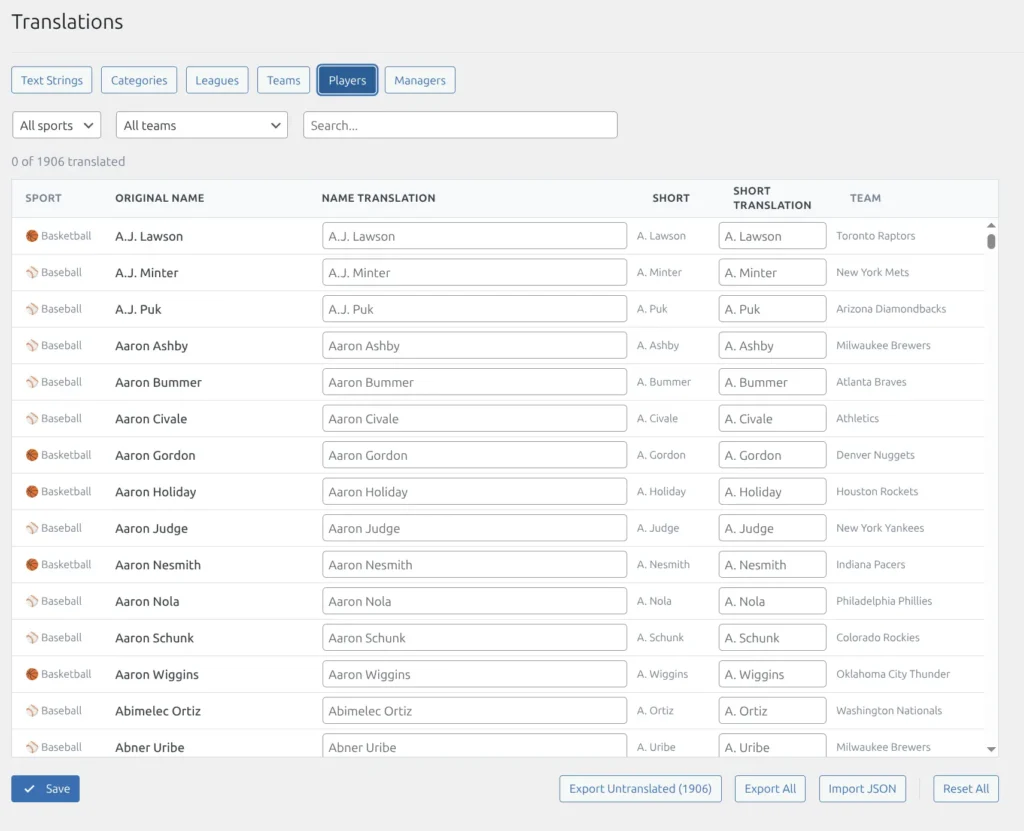This screenshot has width=1024, height=831.
Task: Click Philadelphia Phillies team cell
Action: 884,601
